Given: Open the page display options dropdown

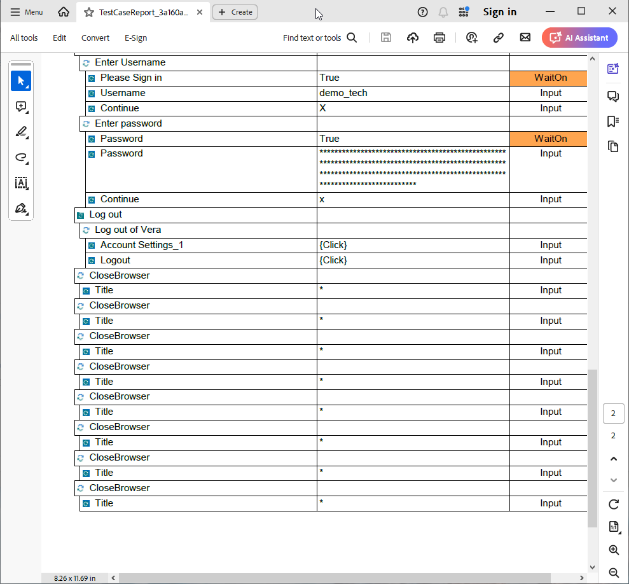Looking at the screenshot, I should pos(613,527).
